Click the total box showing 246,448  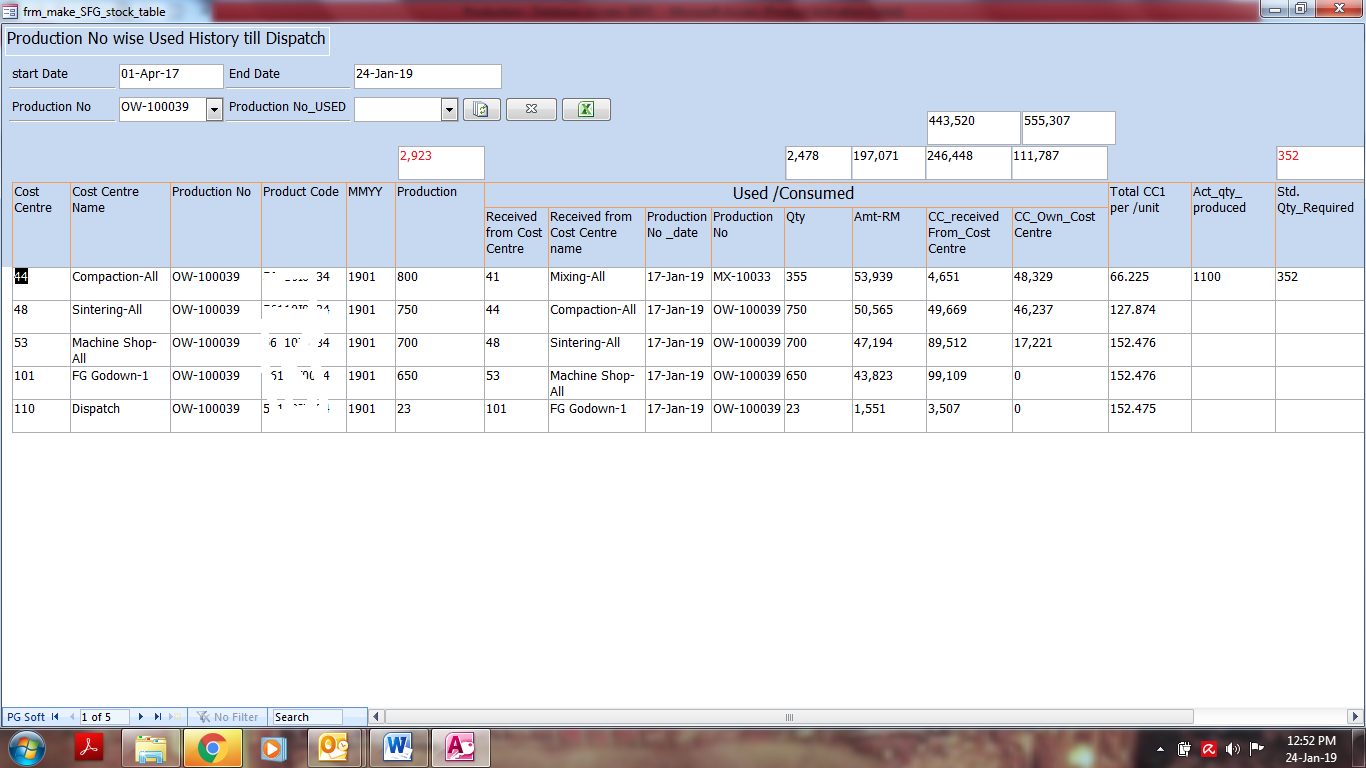click(969, 163)
